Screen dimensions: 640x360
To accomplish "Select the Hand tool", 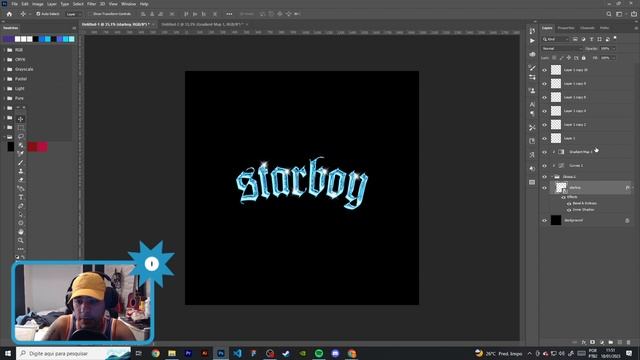I will pos(20,232).
